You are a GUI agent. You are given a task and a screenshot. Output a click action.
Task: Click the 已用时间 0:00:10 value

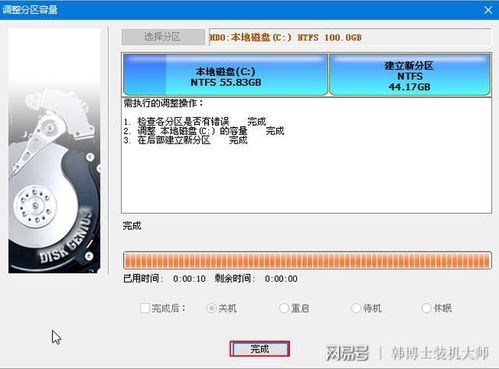pyautogui.click(x=189, y=279)
